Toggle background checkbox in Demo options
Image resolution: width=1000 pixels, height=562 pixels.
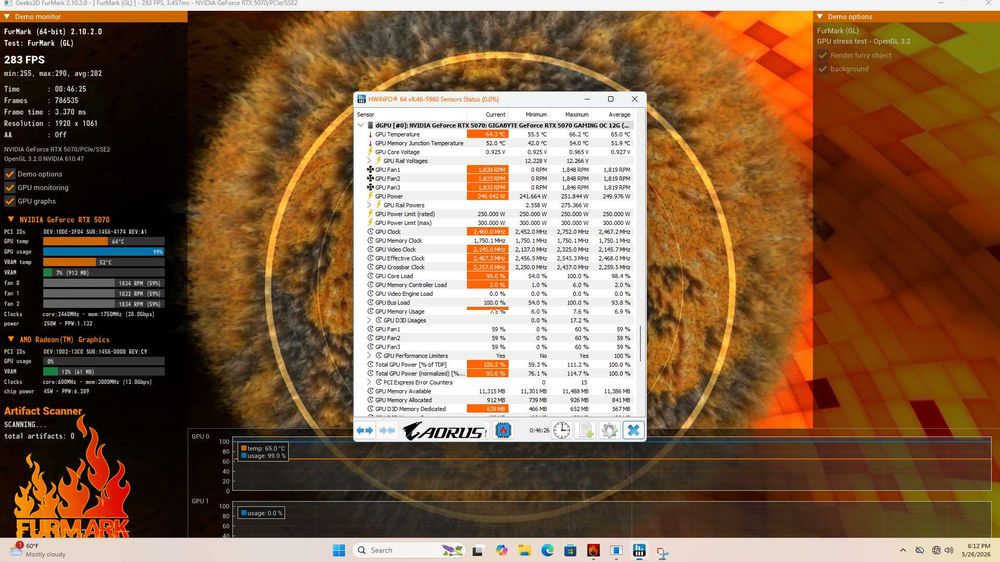pos(823,69)
